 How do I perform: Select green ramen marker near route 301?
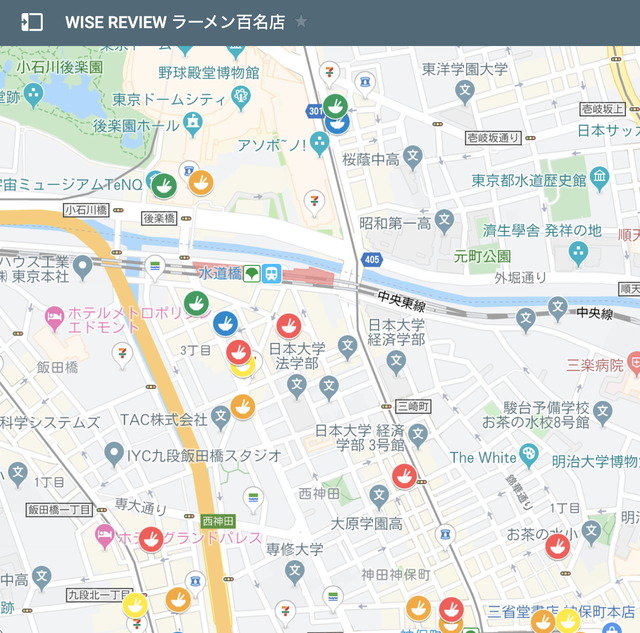coord(336,106)
